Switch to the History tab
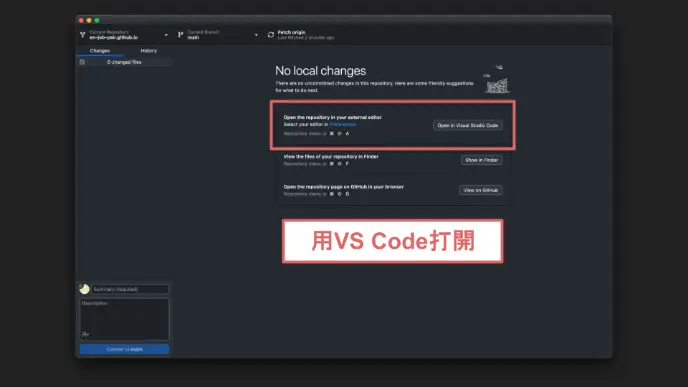The width and height of the screenshot is (688, 387). point(148,51)
